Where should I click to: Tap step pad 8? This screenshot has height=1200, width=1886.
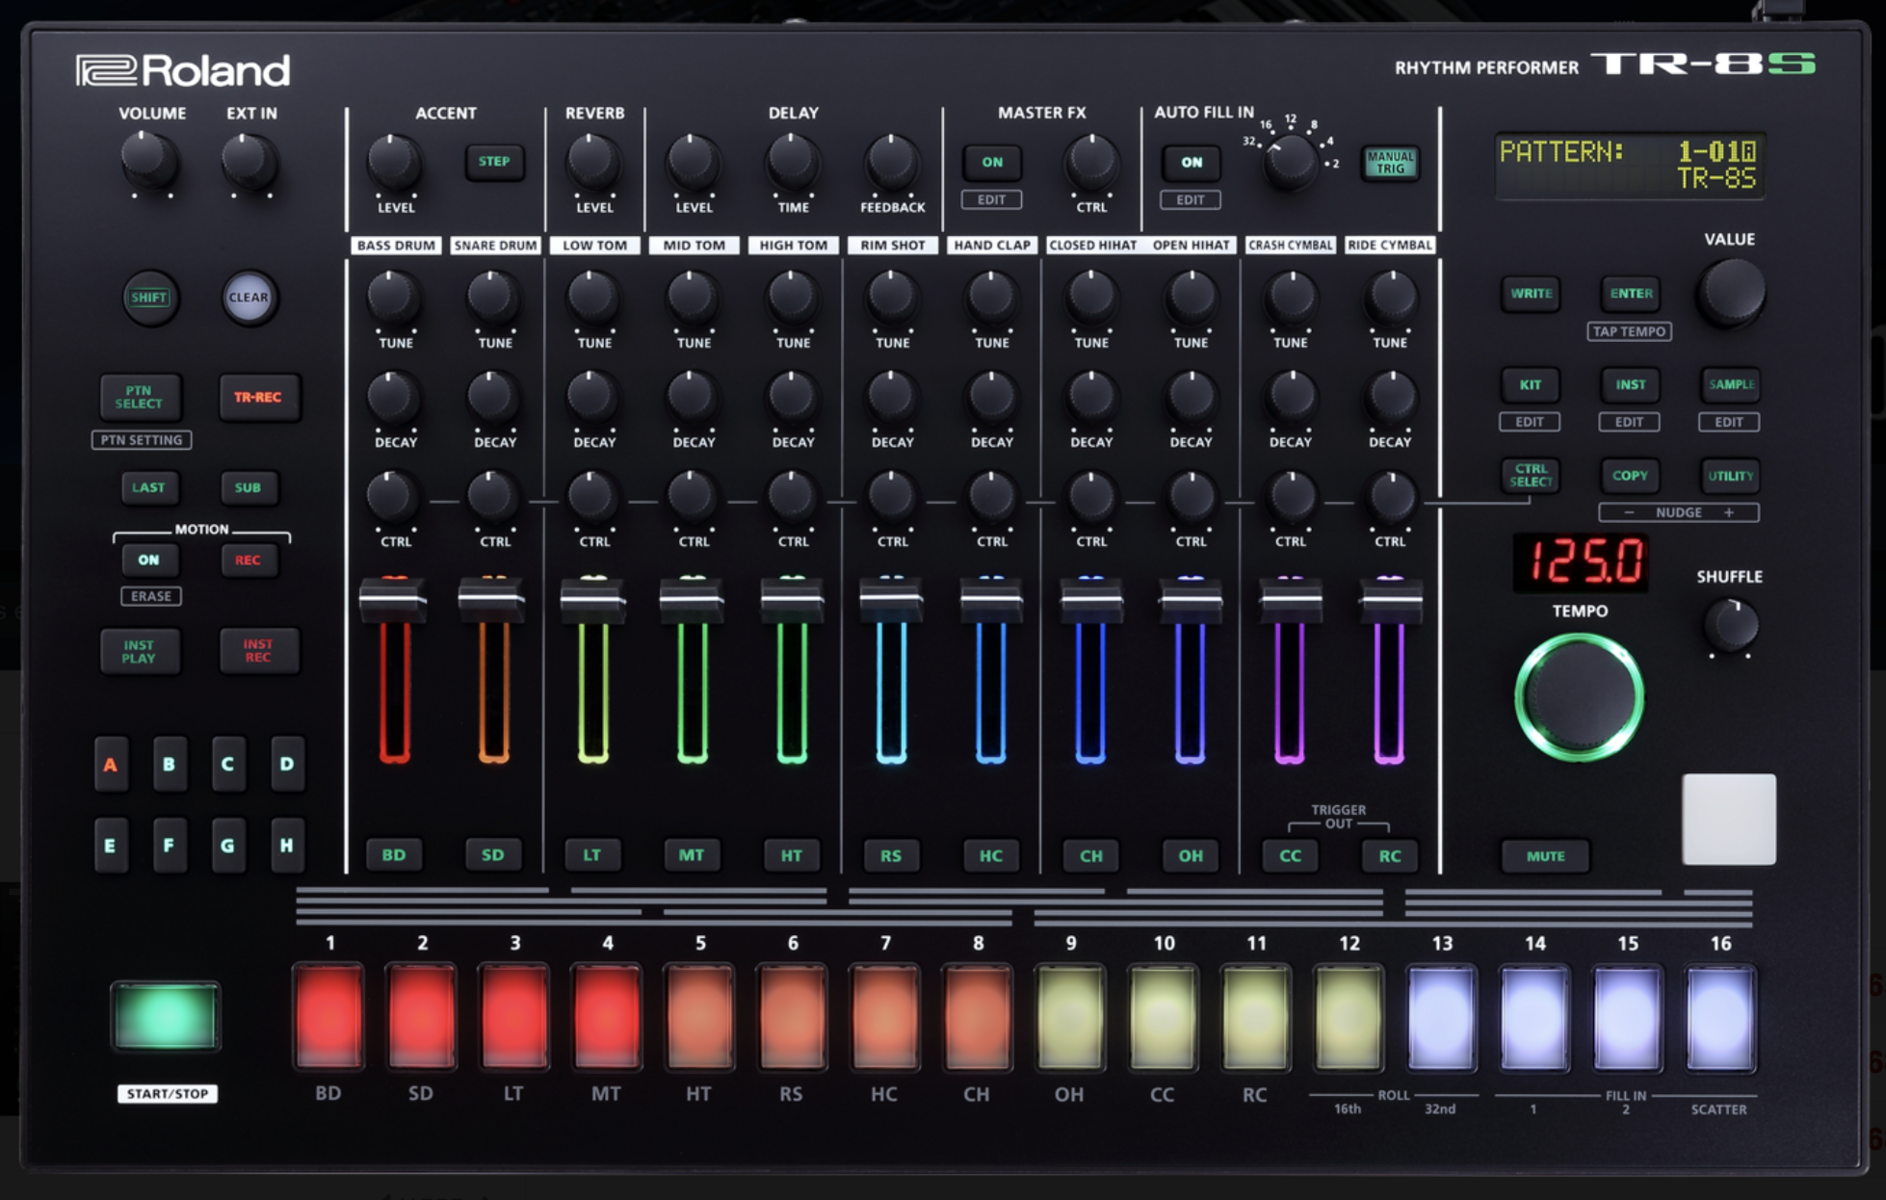[x=978, y=1016]
